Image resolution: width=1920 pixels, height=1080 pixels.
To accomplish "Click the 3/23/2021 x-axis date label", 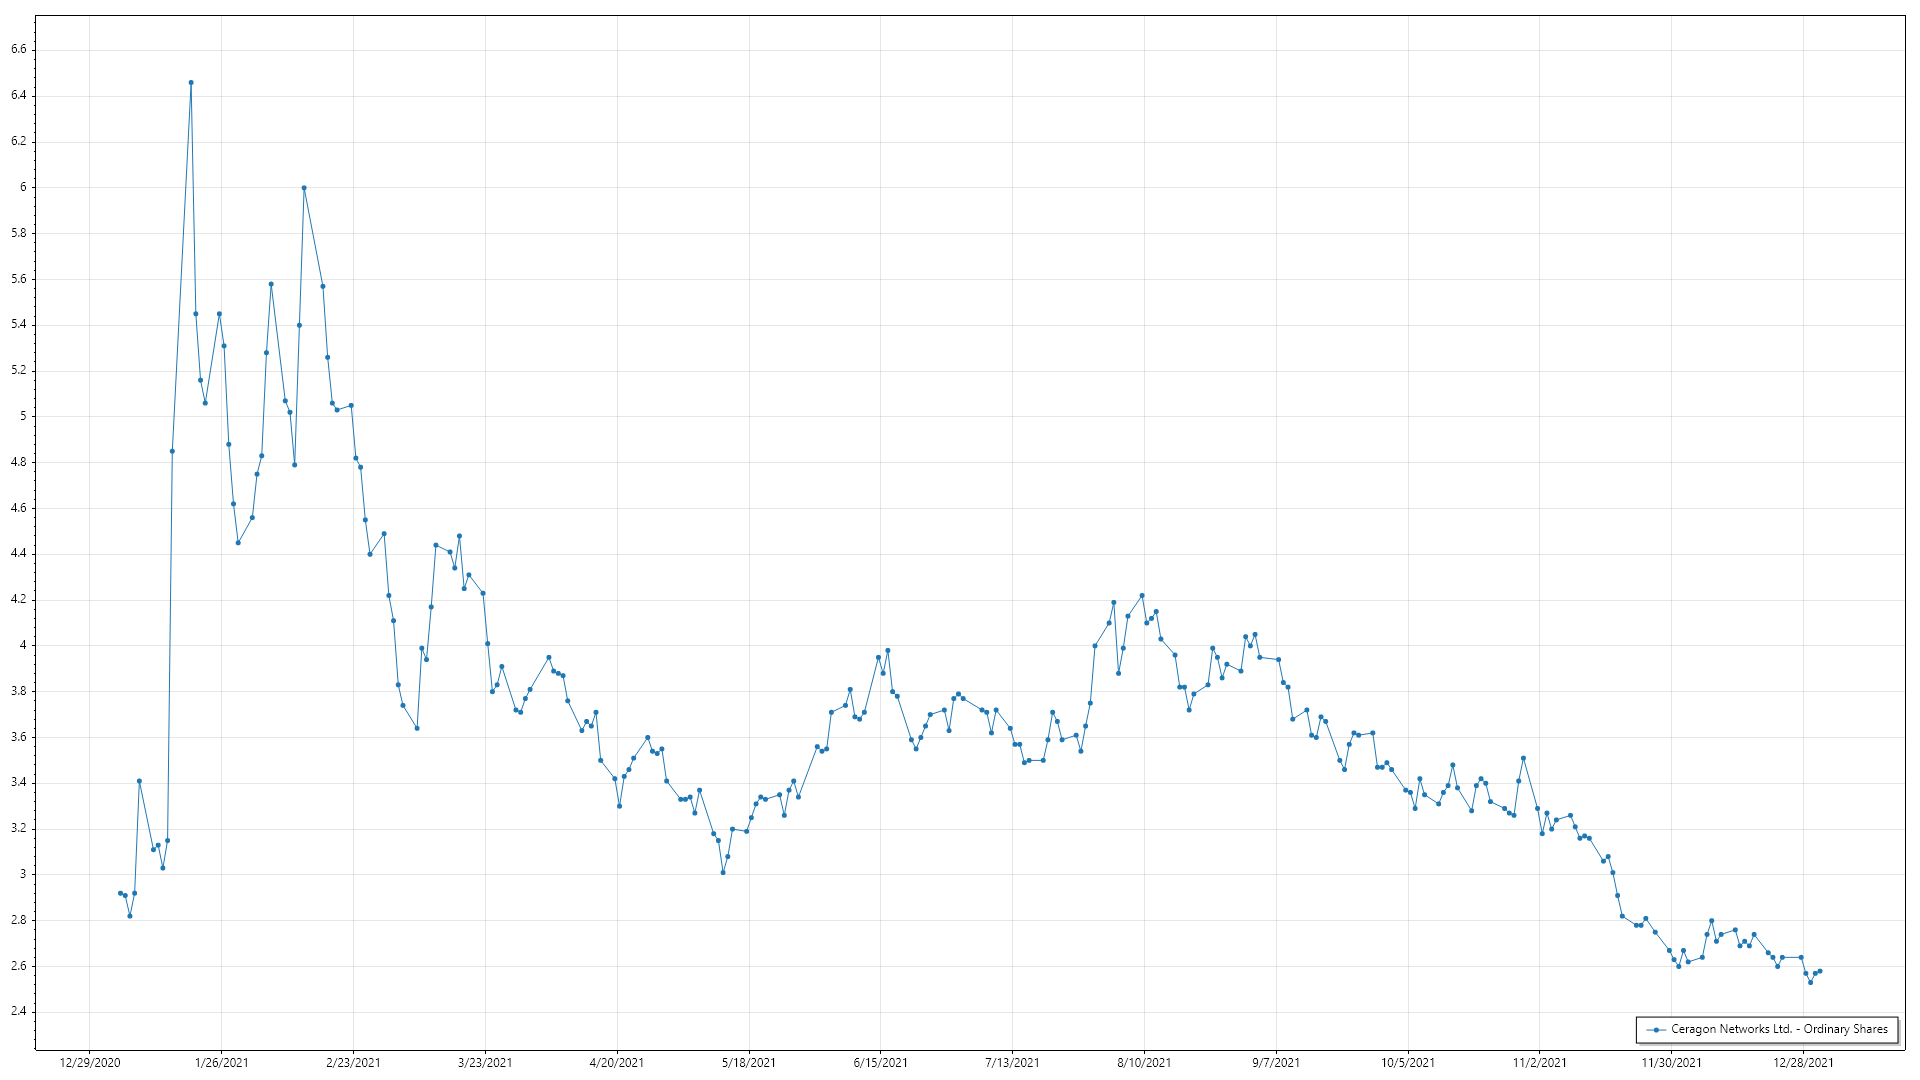I will (x=485, y=1063).
